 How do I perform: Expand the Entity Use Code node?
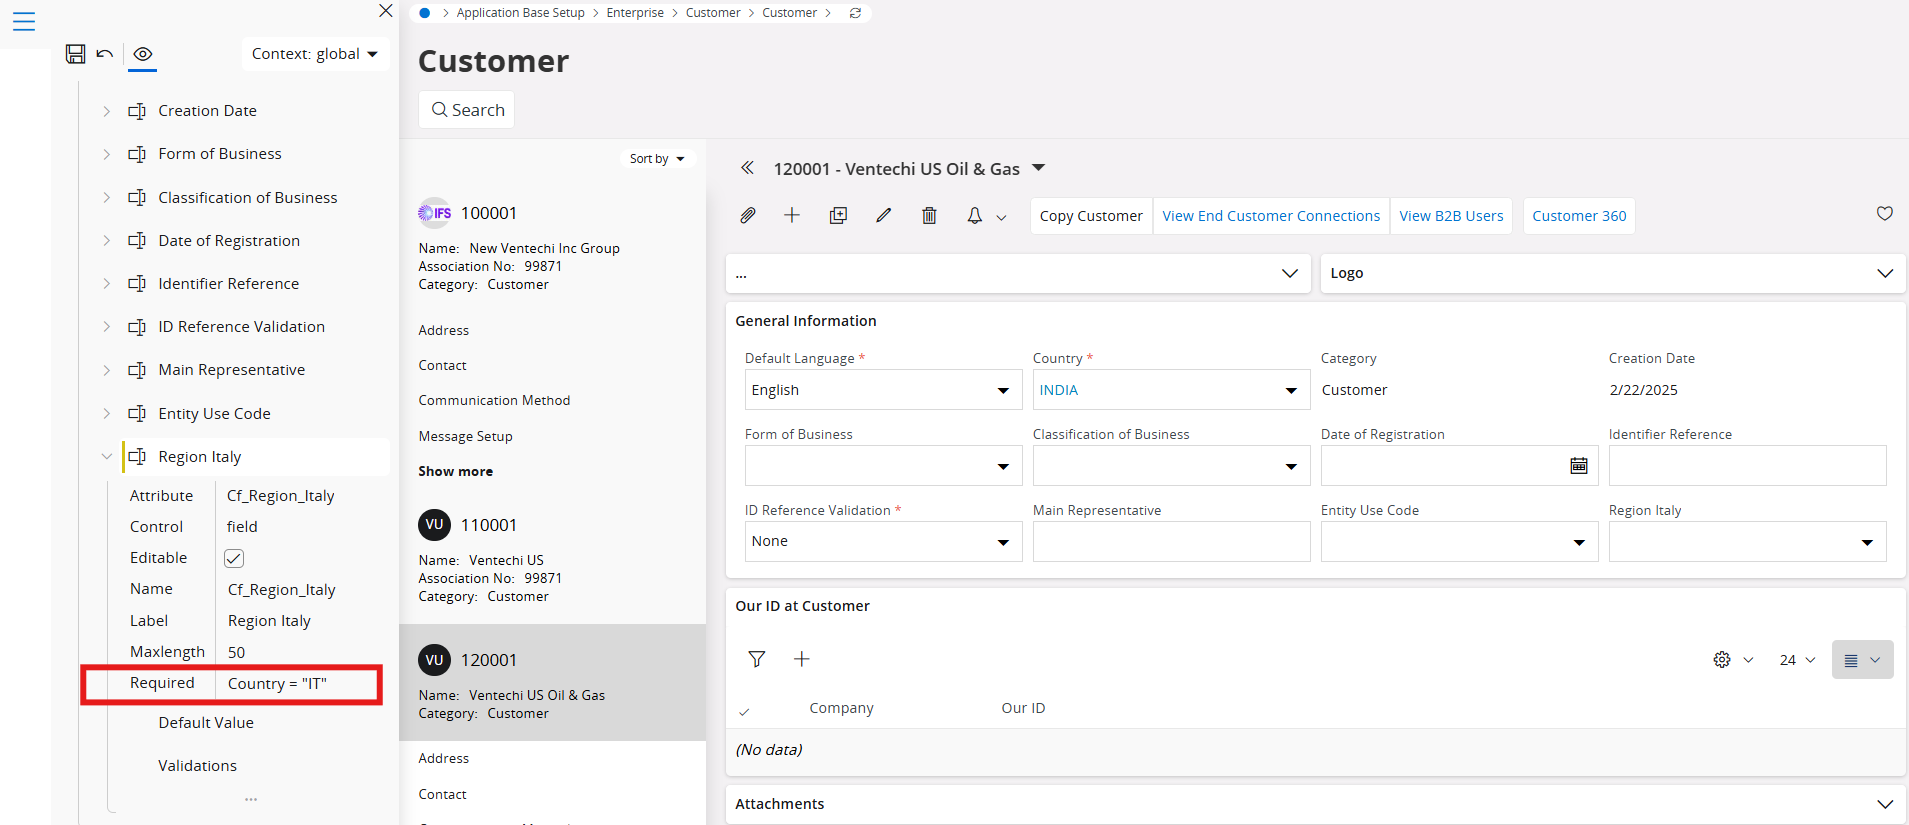(x=106, y=414)
